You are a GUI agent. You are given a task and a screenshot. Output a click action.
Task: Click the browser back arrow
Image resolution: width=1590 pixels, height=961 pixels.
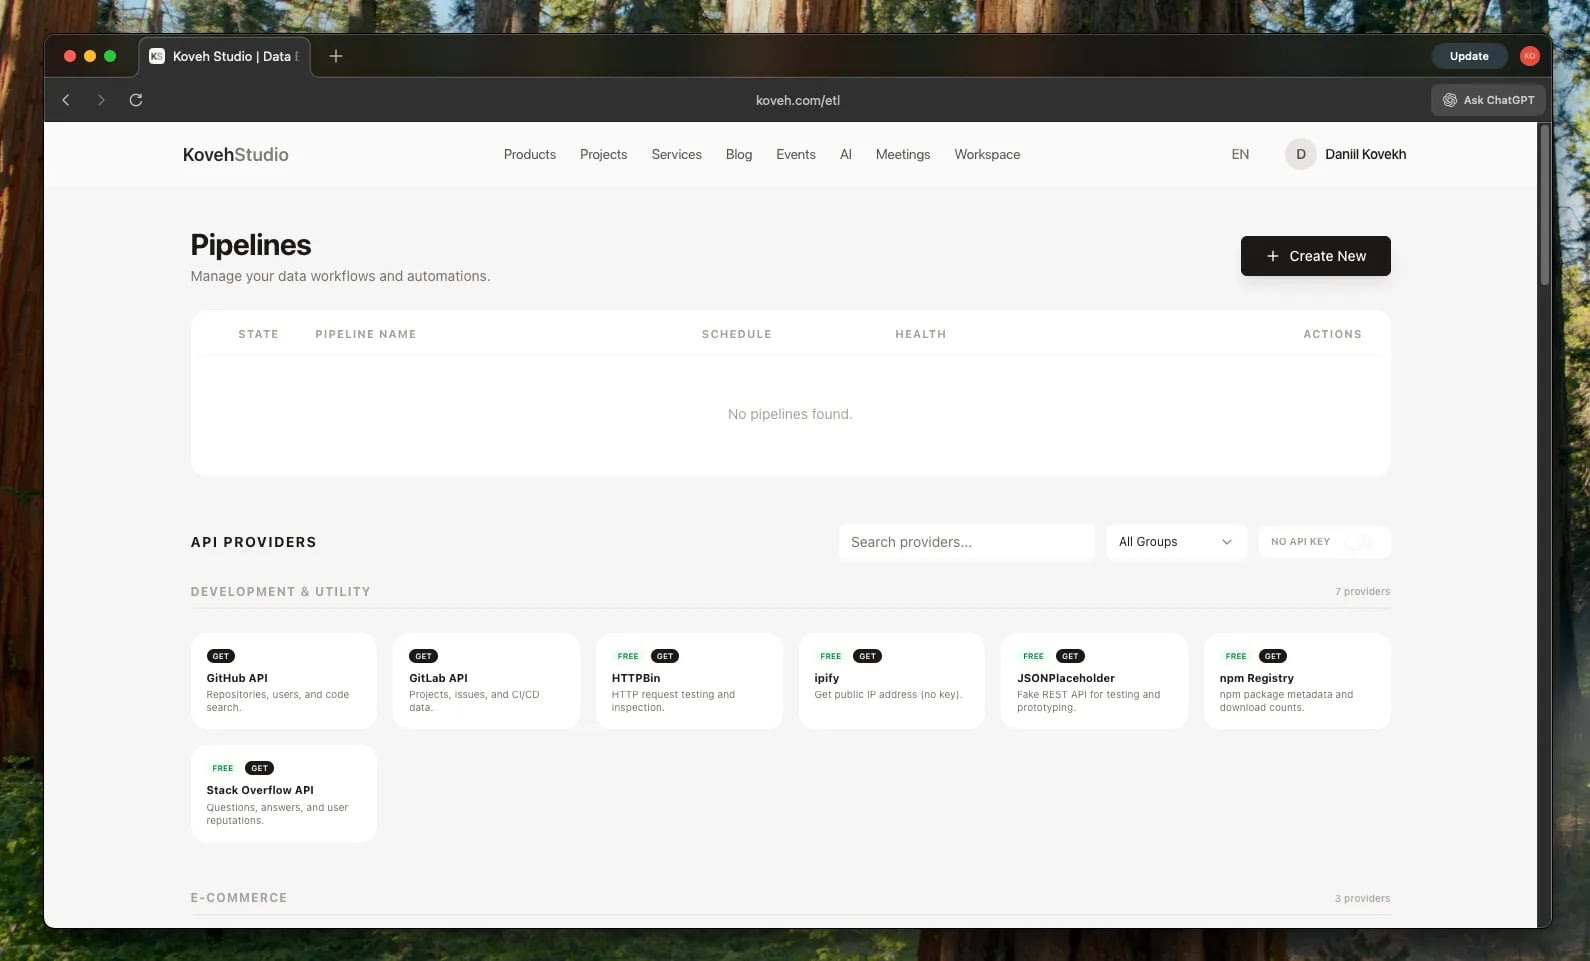tap(66, 100)
